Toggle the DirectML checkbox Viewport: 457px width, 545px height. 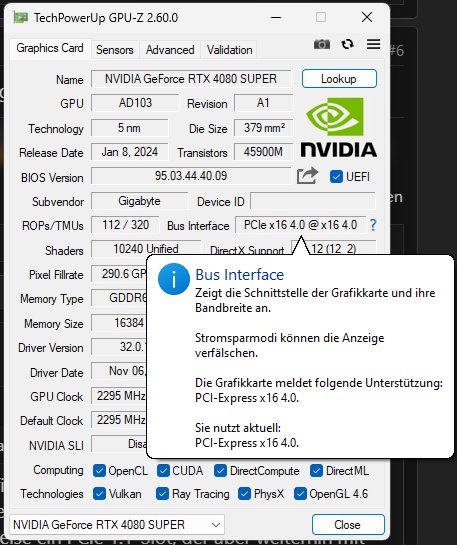[316, 471]
